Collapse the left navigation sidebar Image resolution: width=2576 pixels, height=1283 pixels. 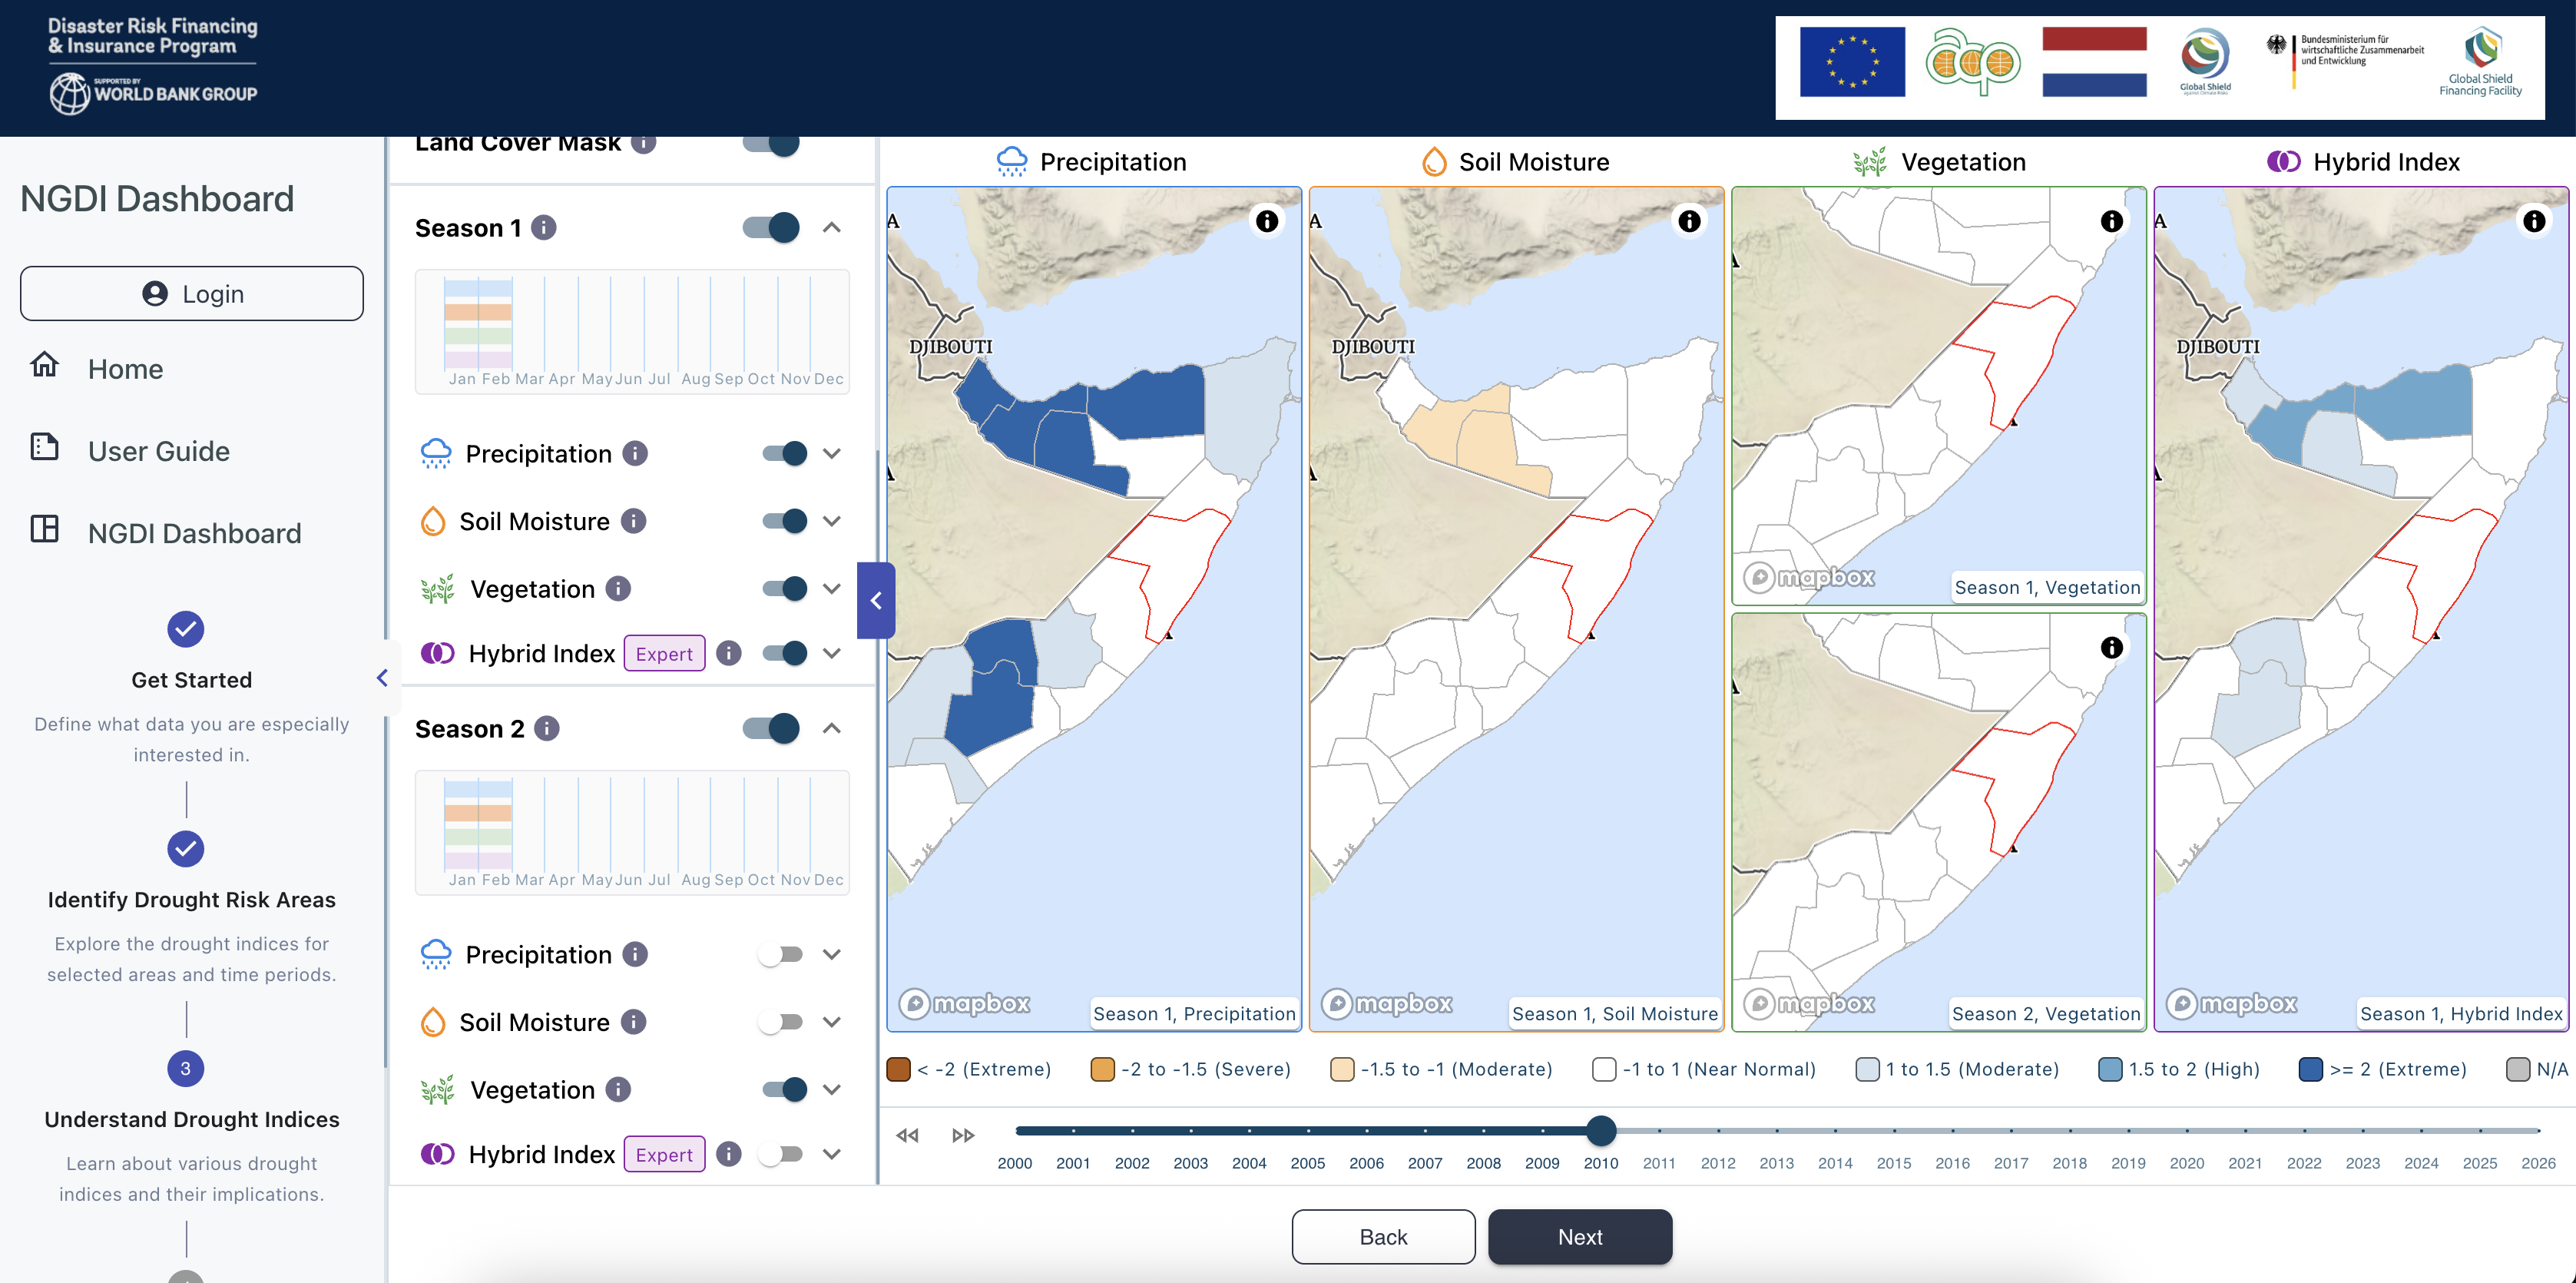point(382,678)
